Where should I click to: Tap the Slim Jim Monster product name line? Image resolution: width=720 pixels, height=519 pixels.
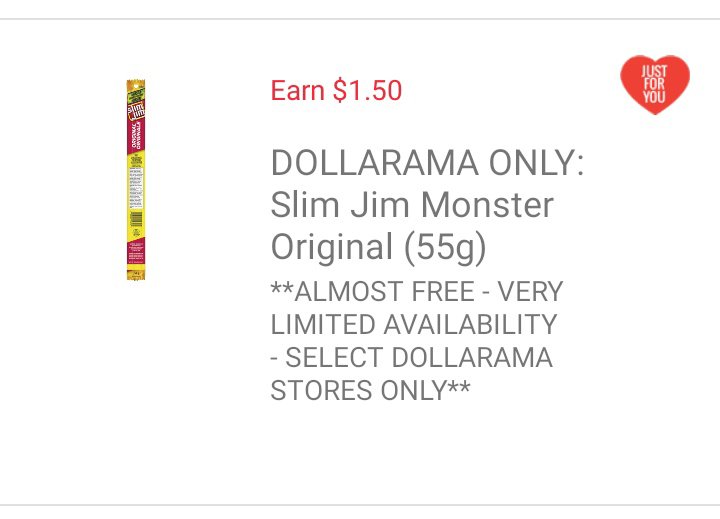[x=412, y=205]
